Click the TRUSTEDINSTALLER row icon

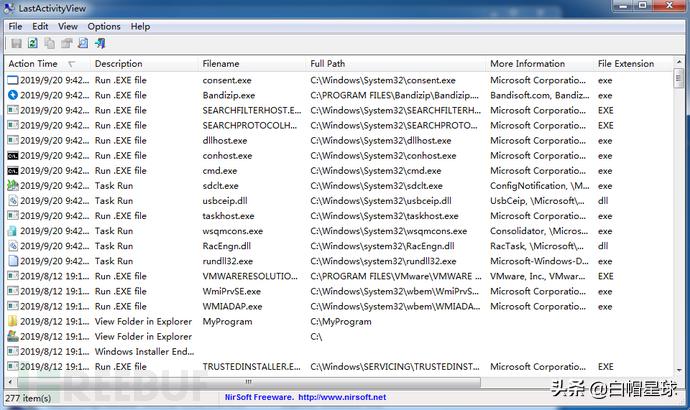tap(13, 366)
